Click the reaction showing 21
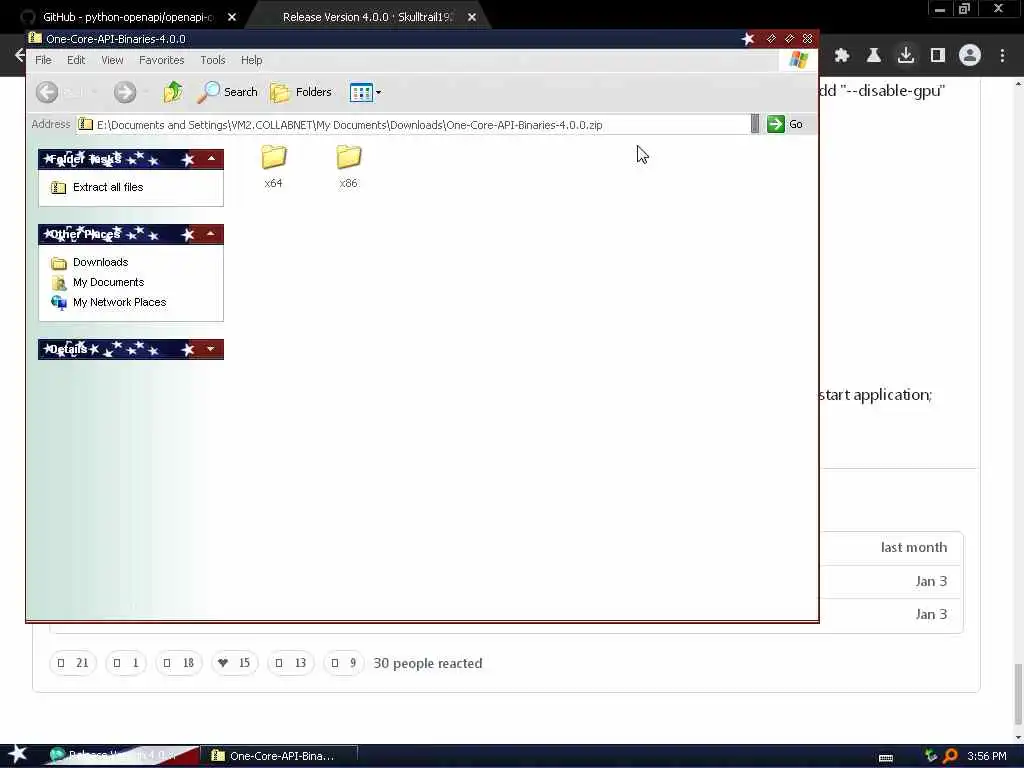Viewport: 1024px width, 768px height. click(x=73, y=664)
